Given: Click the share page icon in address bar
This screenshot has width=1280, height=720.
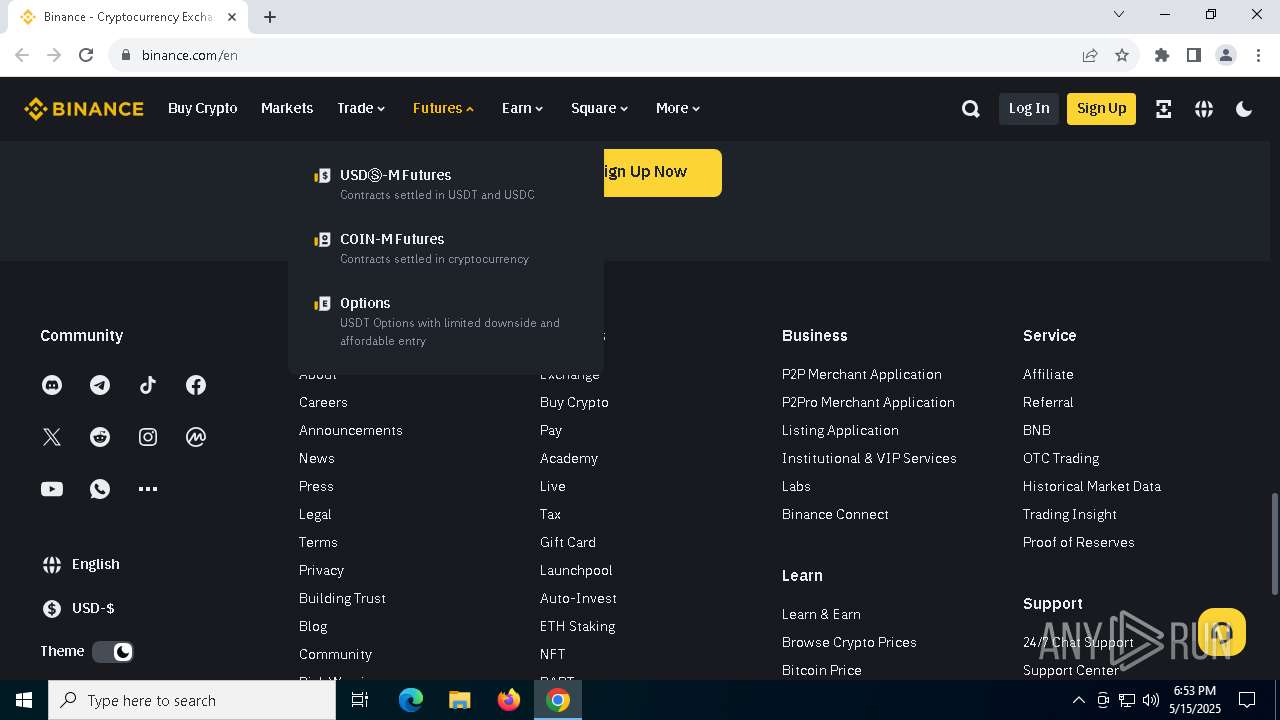Looking at the screenshot, I should point(1090,55).
